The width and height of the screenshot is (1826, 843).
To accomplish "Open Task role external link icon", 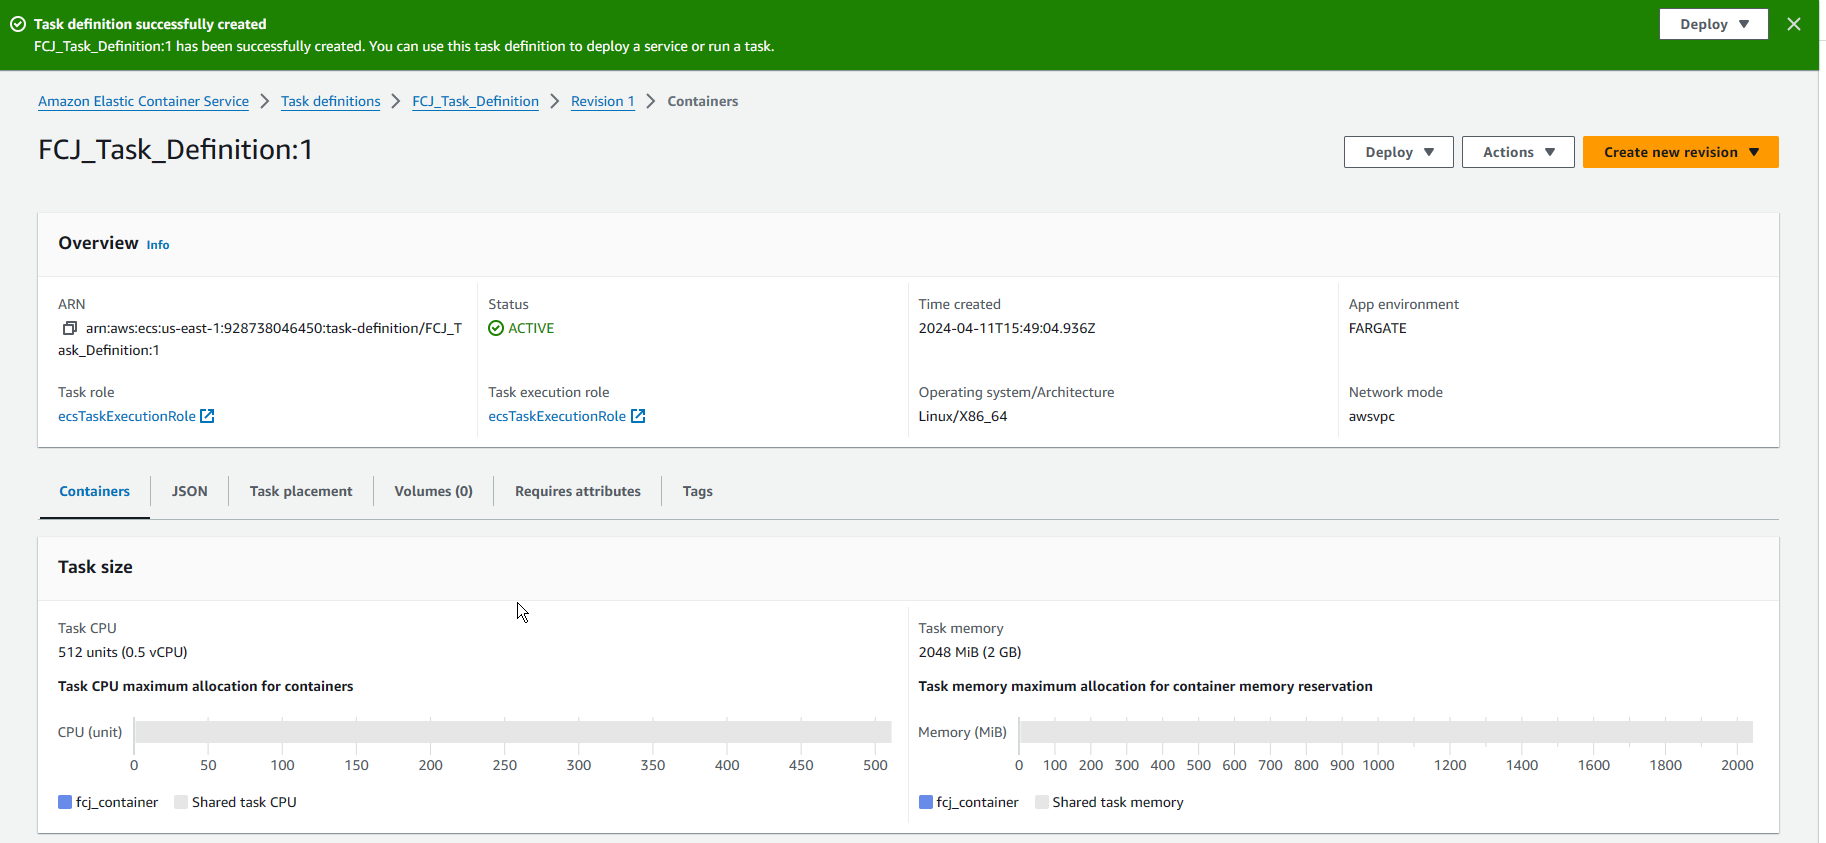I will (x=207, y=416).
